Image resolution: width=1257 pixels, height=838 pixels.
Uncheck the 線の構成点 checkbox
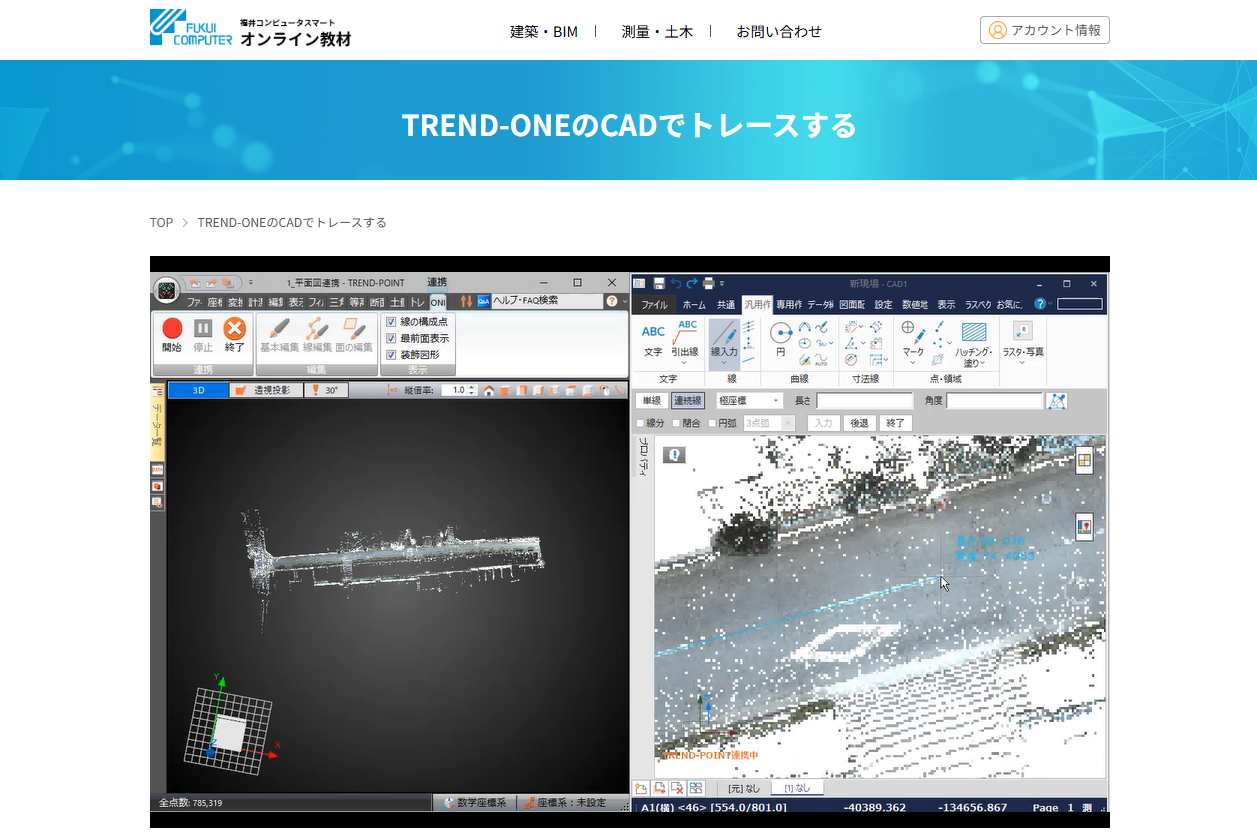[x=390, y=323]
